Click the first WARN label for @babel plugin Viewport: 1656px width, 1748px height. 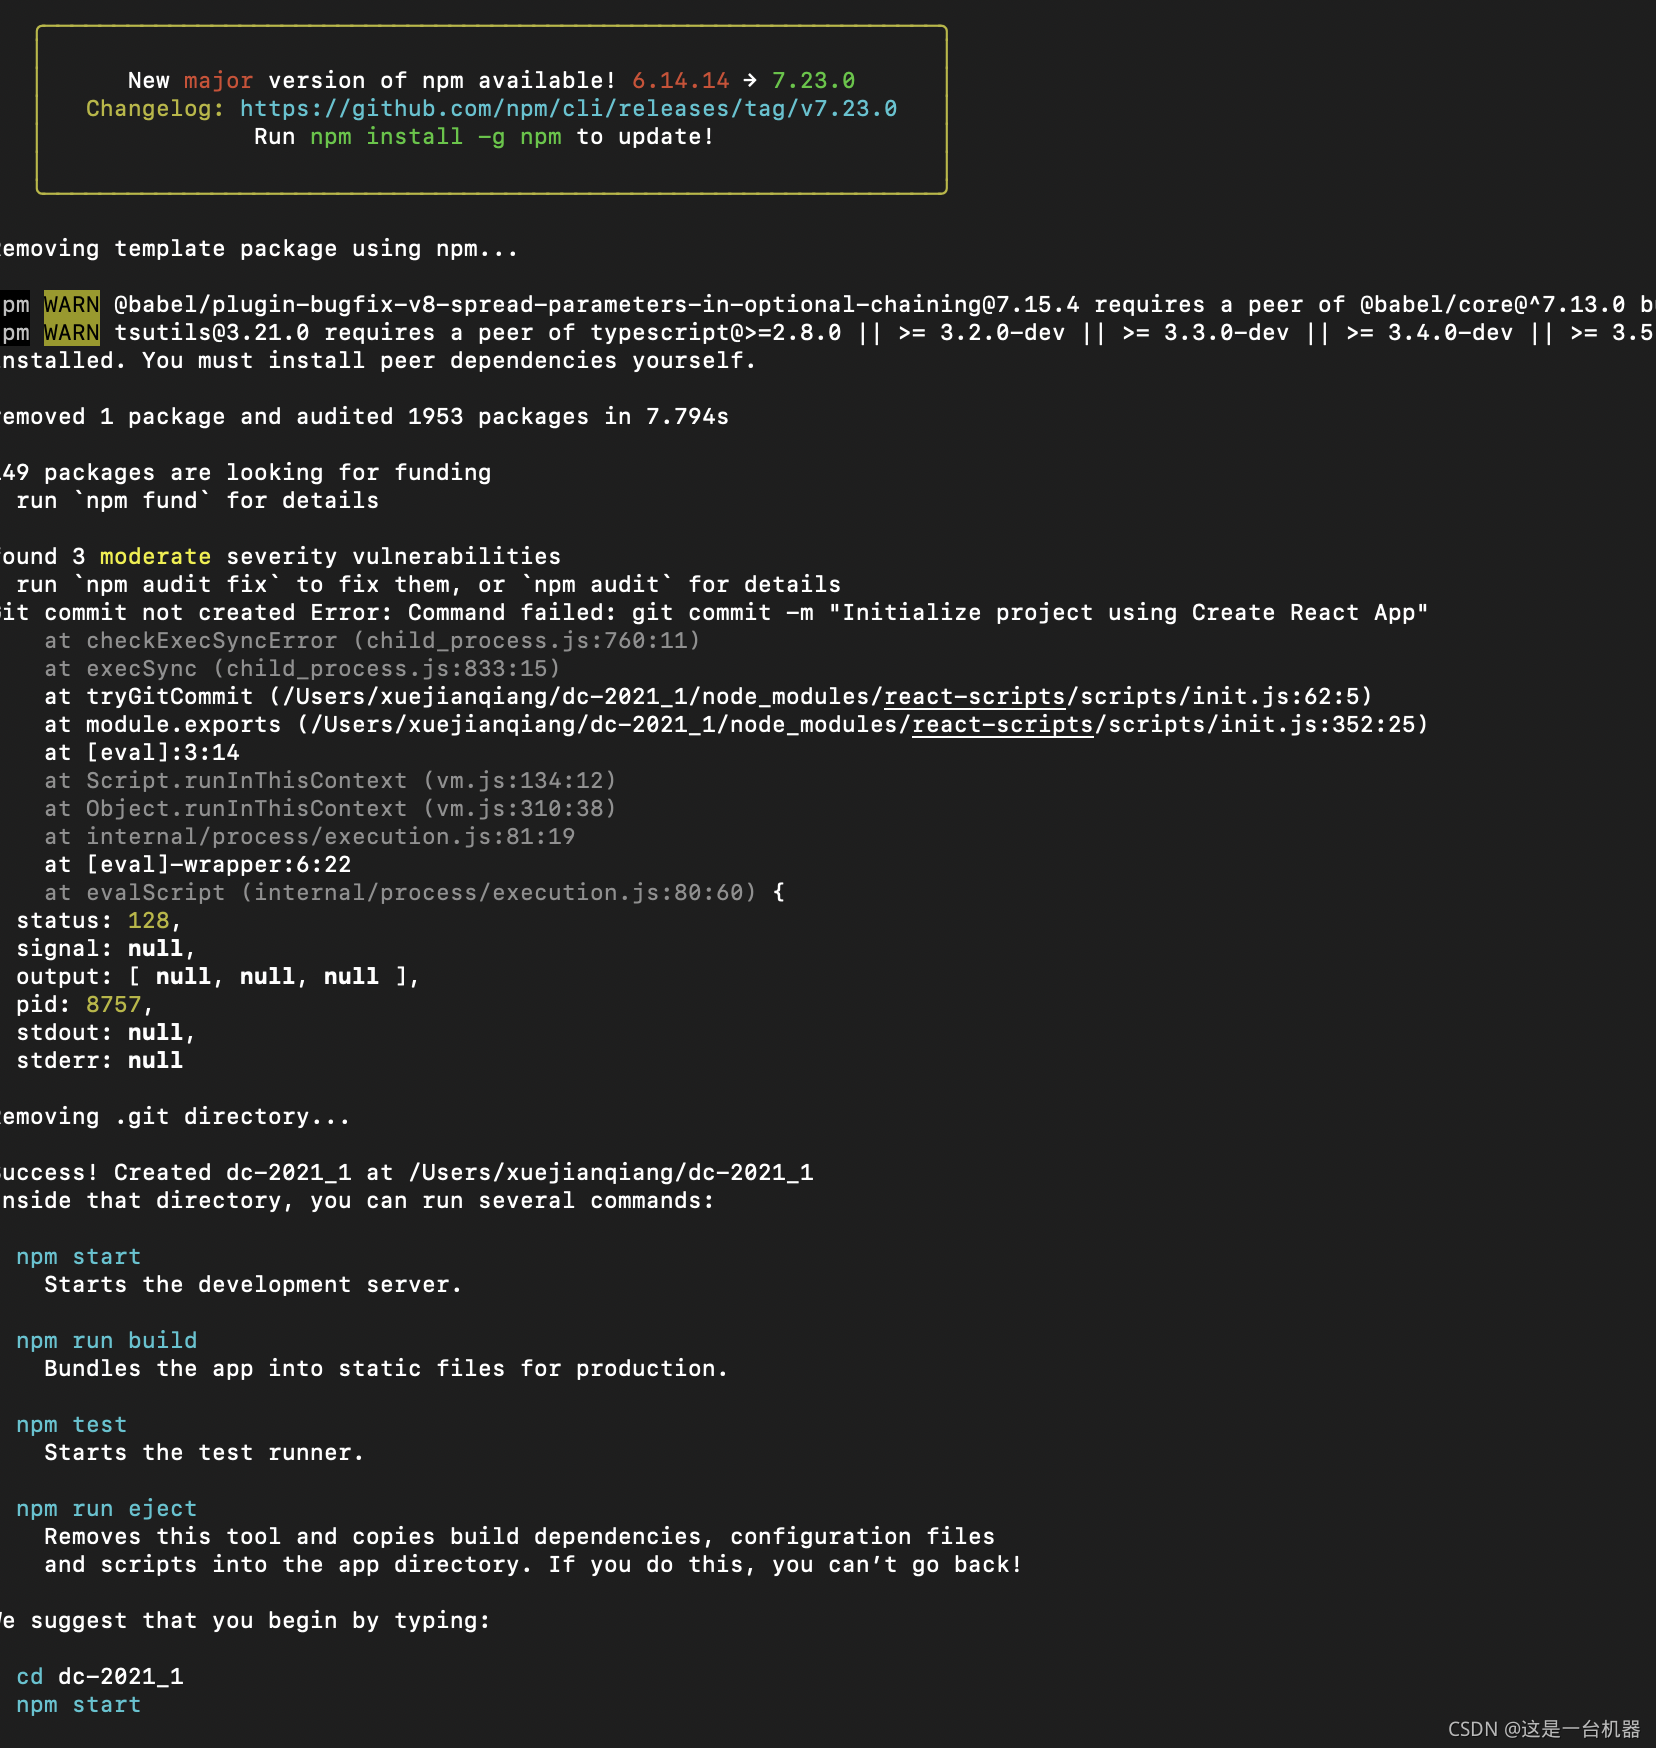click(71, 304)
